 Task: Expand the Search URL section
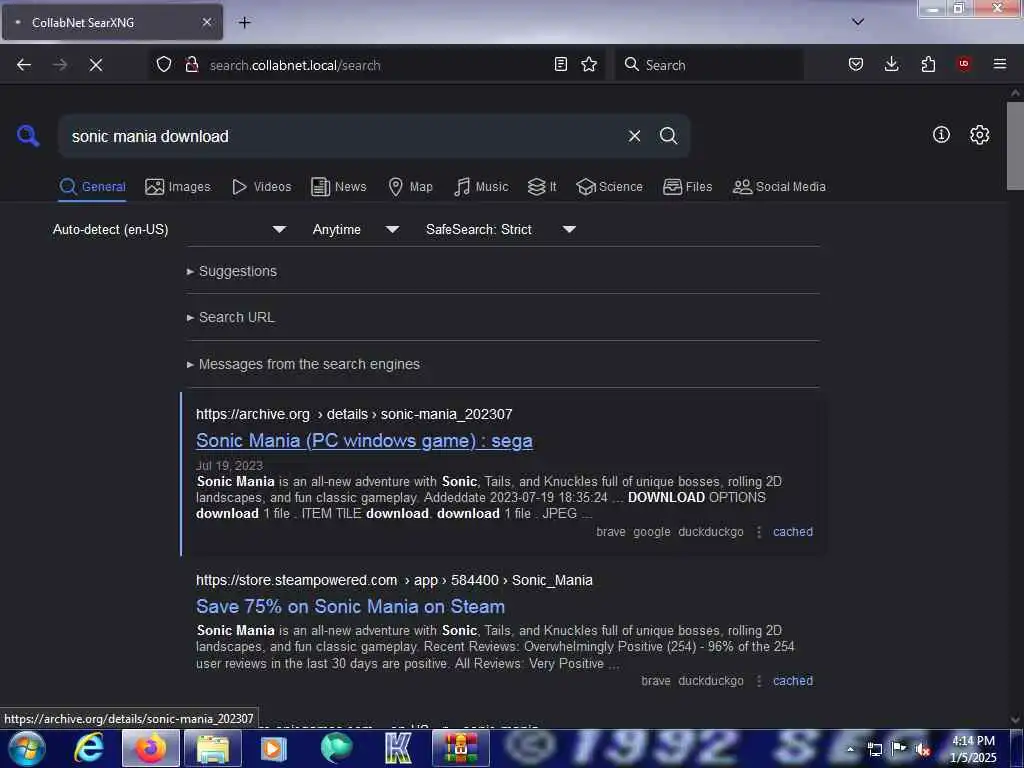pos(231,317)
